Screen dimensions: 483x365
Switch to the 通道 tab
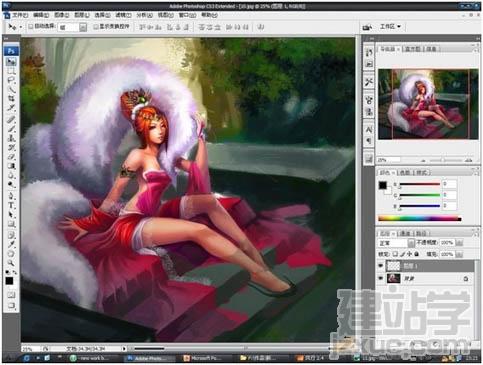pyautogui.click(x=405, y=233)
